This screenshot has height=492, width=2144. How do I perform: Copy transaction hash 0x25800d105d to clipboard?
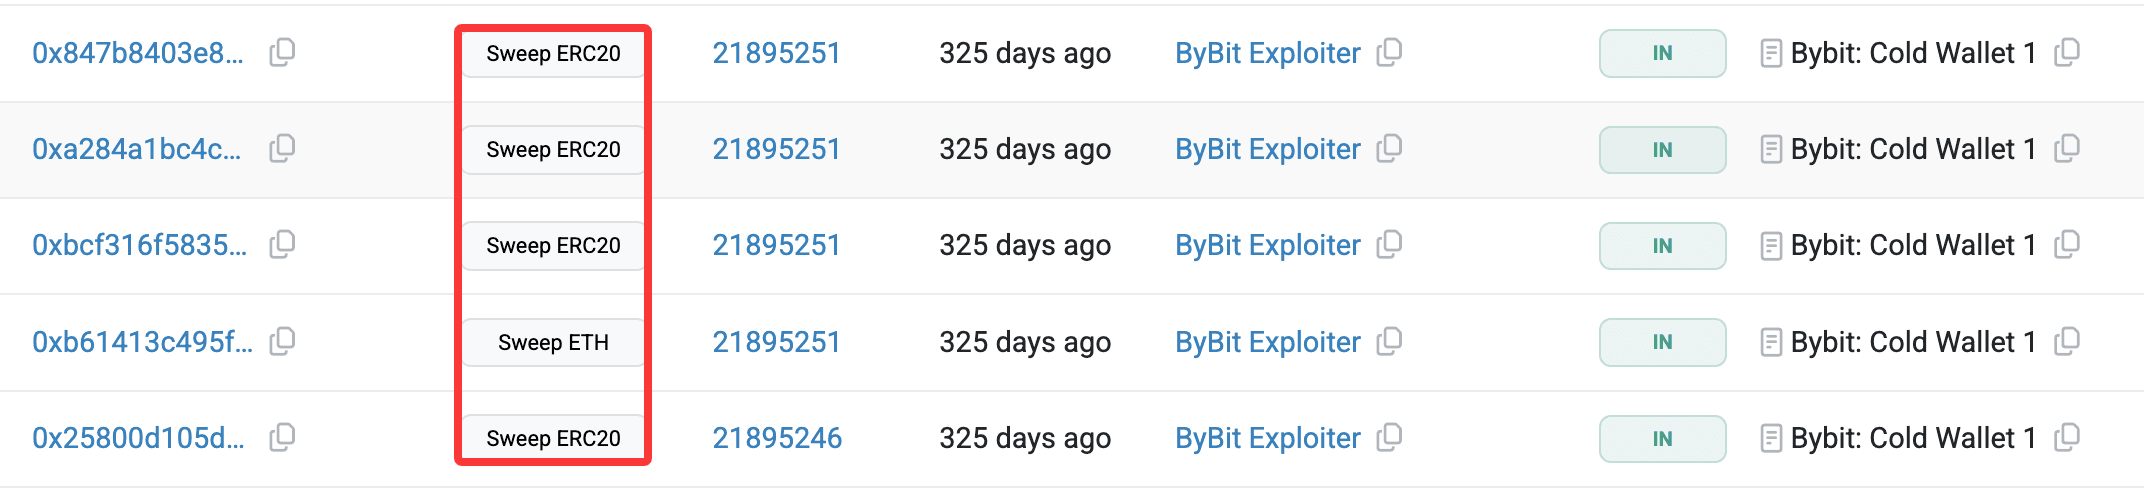[282, 437]
